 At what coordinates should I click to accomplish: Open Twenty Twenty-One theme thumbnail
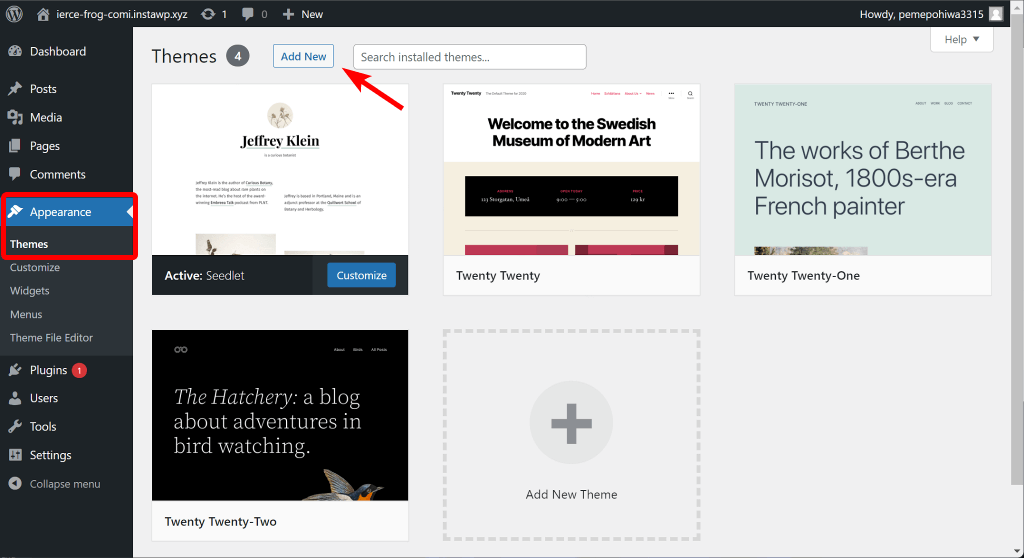863,170
